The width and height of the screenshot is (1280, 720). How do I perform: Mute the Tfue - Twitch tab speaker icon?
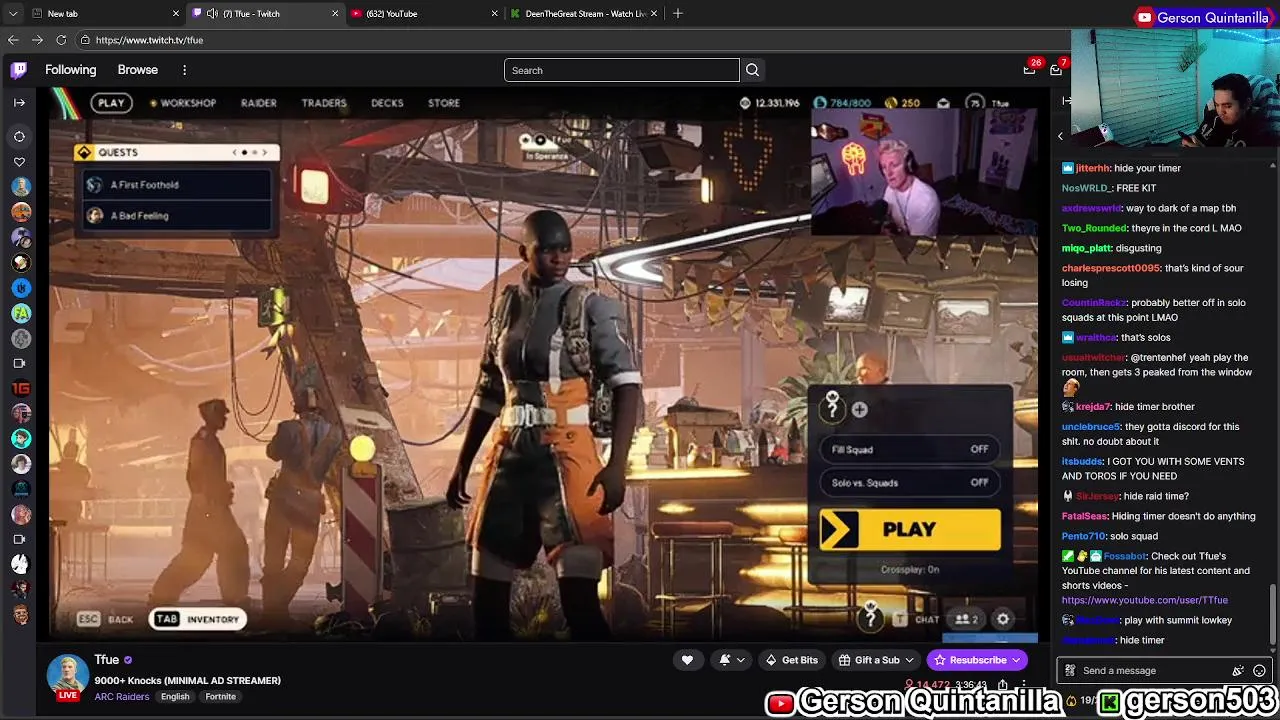212,13
